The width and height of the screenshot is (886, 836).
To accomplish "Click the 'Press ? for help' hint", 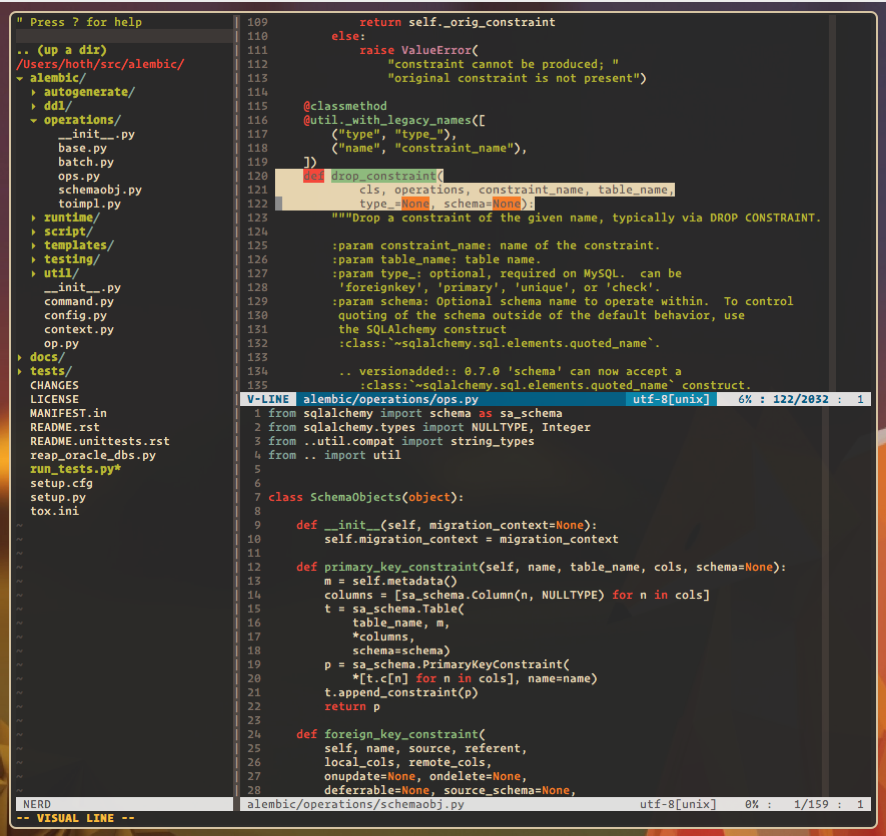I will 79,22.
